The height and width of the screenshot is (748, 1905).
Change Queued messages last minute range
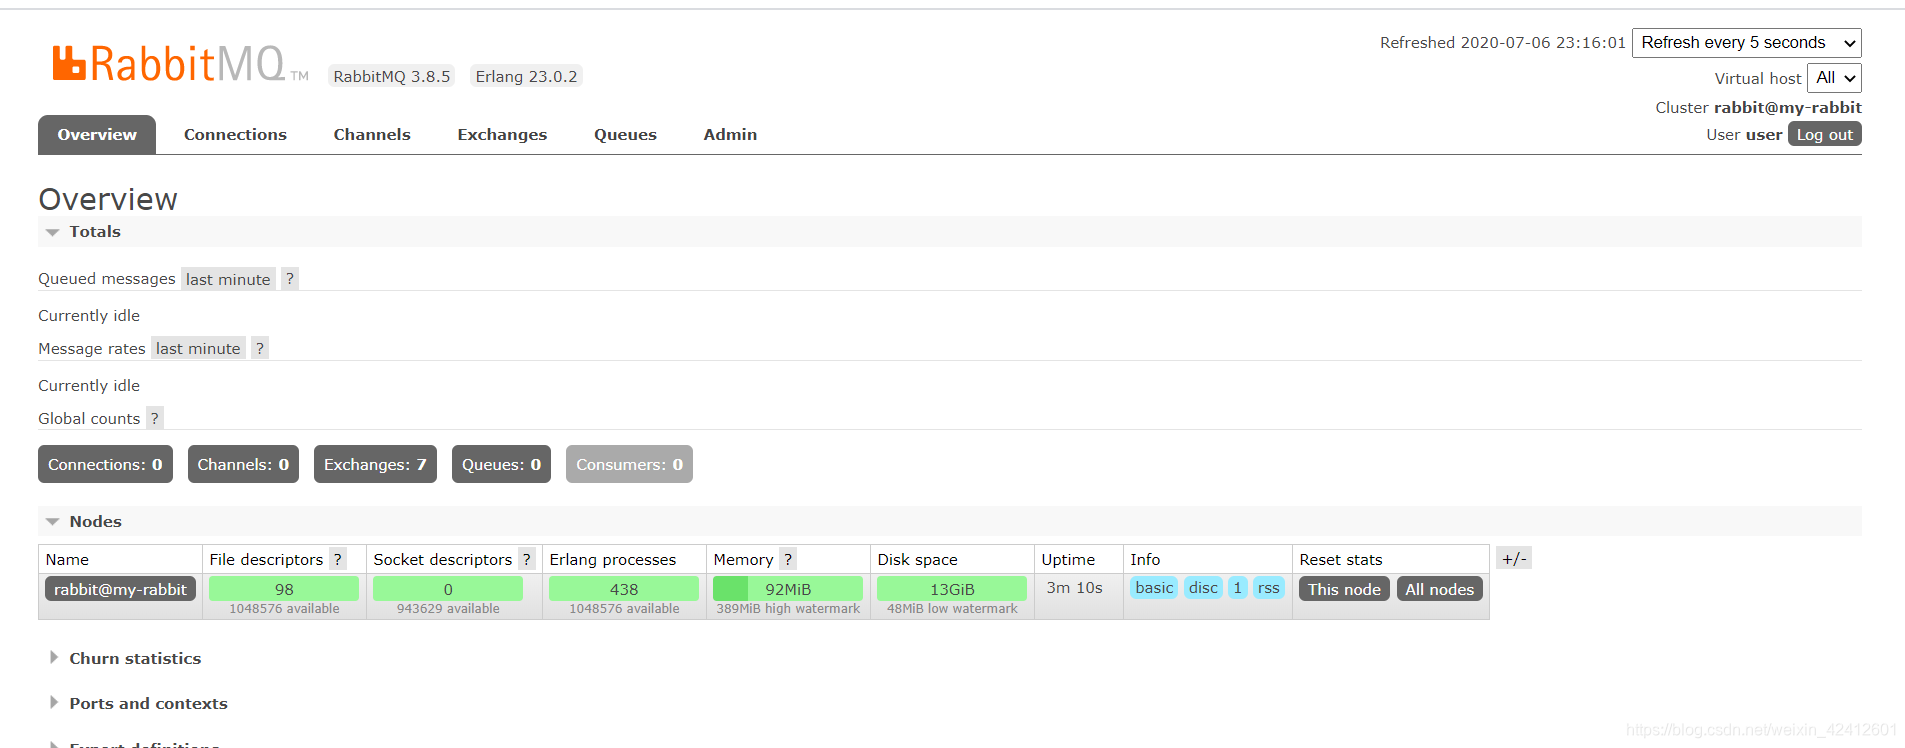228,279
